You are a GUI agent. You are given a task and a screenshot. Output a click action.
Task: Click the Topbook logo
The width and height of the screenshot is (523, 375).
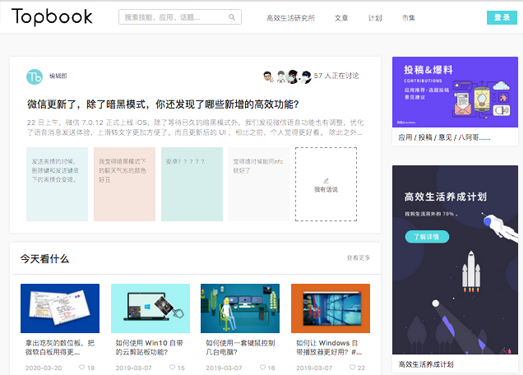point(52,17)
